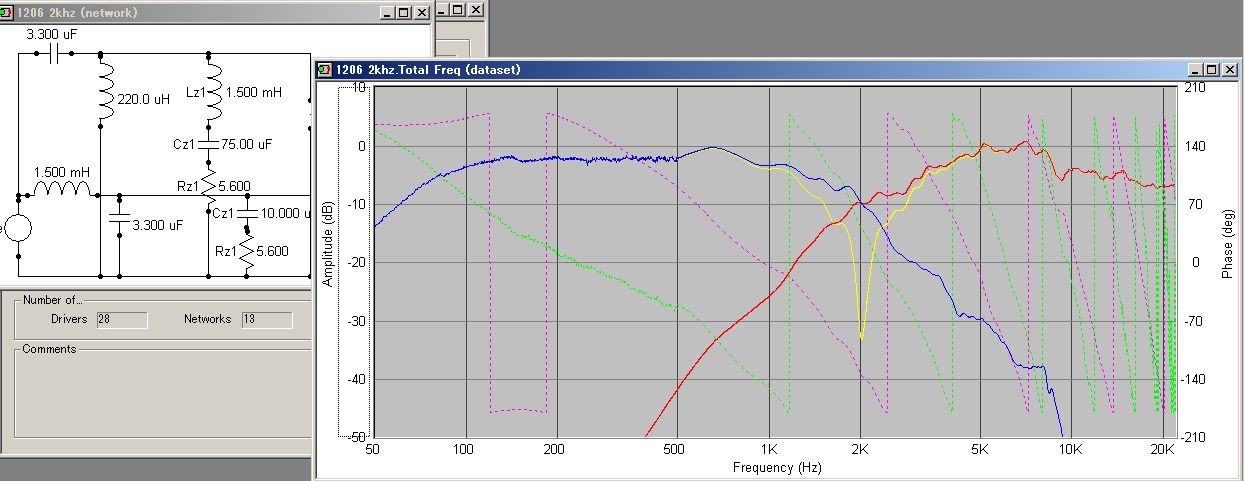Select the horizontal 1.500 mH series inductor symbol
The image size is (1245, 481).
tap(63, 188)
